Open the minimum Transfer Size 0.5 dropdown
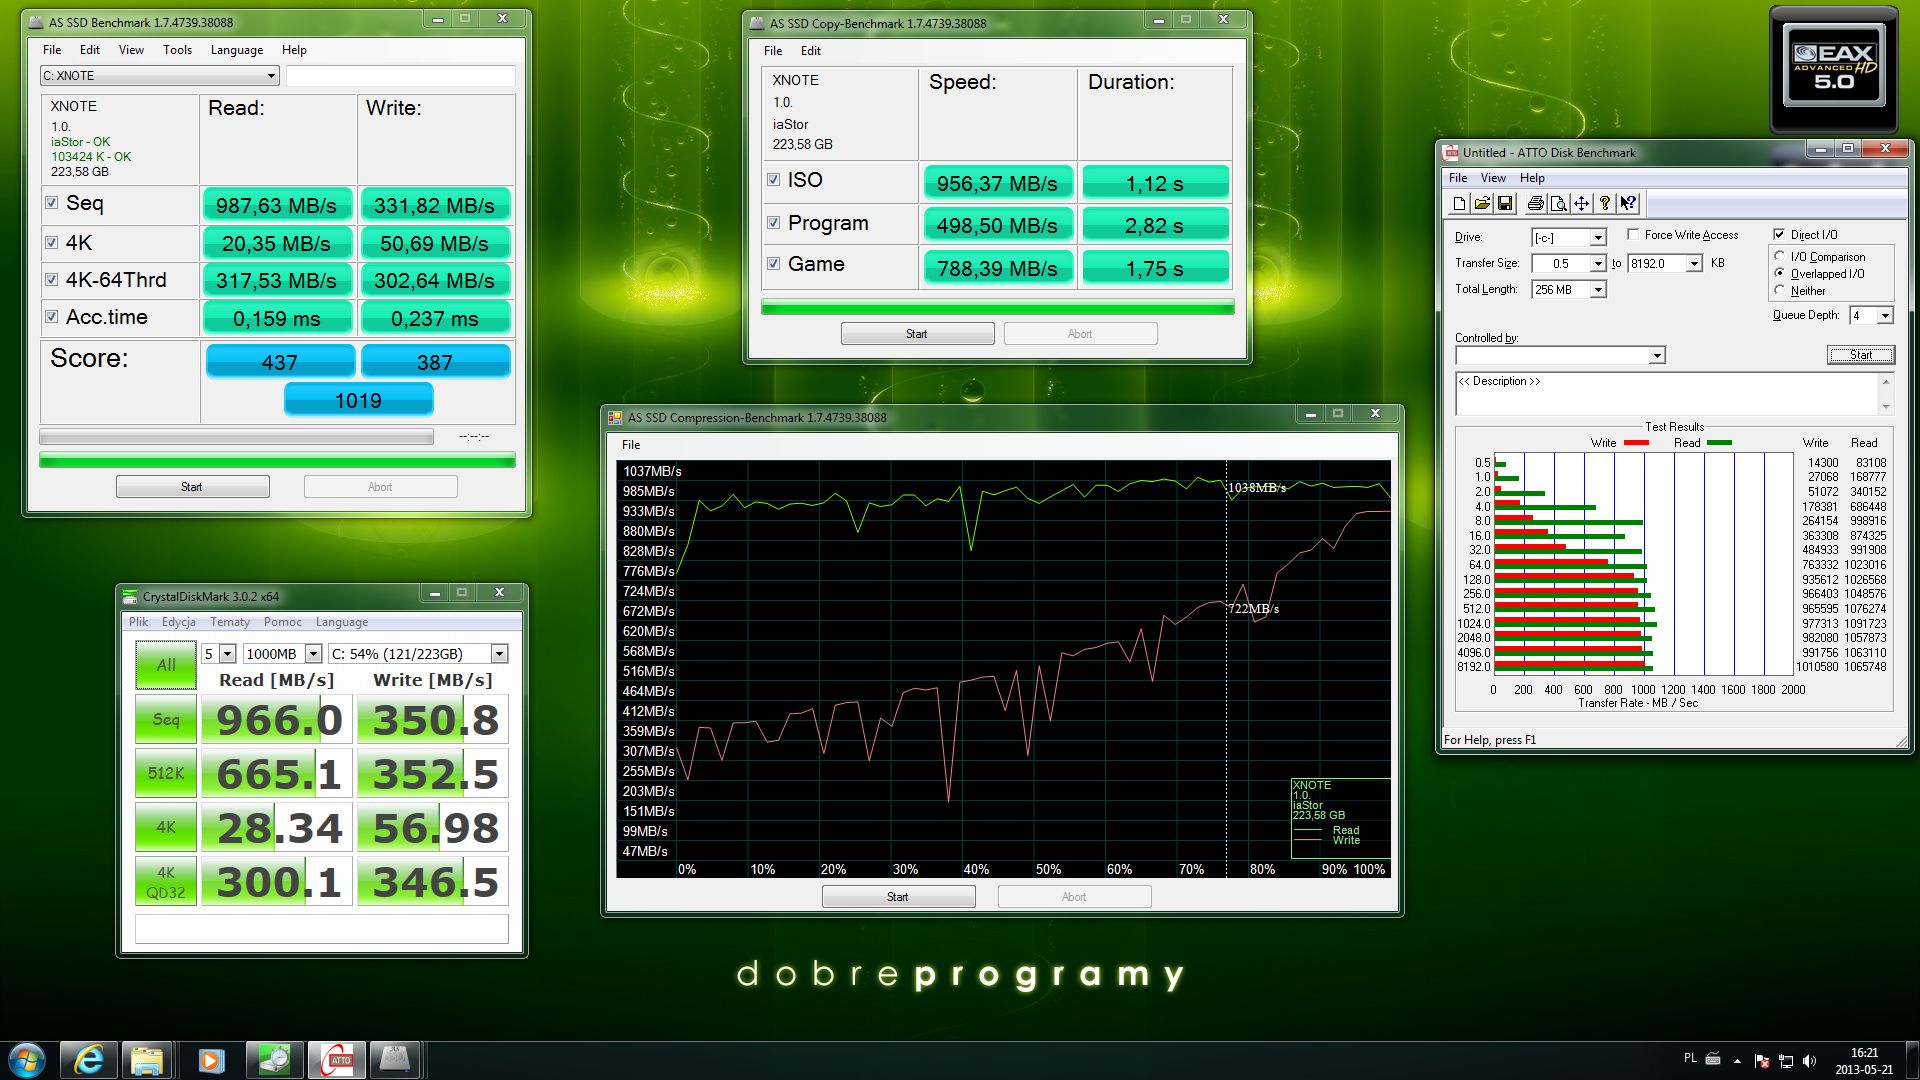 click(x=1569, y=264)
